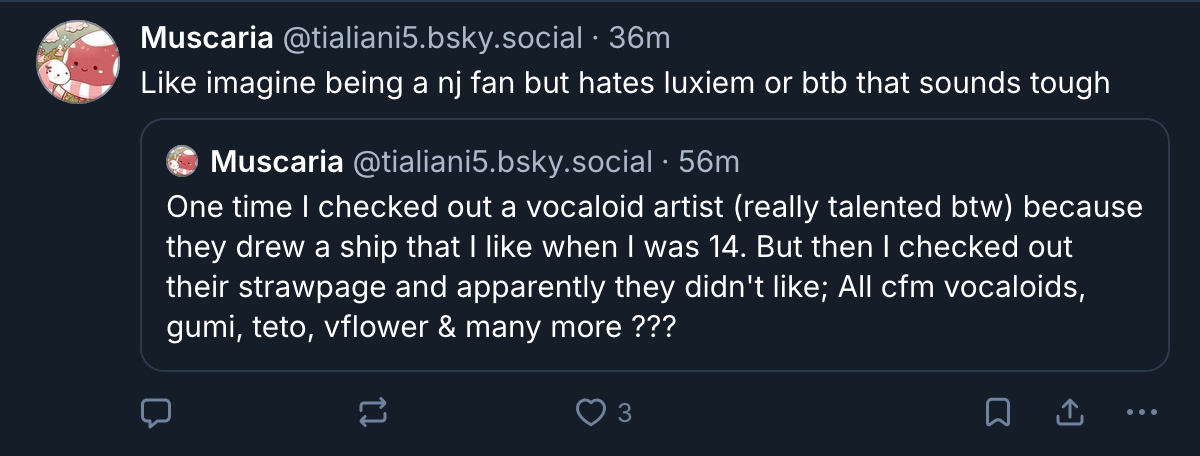Click the like count number 3
Screen dimensions: 1200x456
(624, 412)
